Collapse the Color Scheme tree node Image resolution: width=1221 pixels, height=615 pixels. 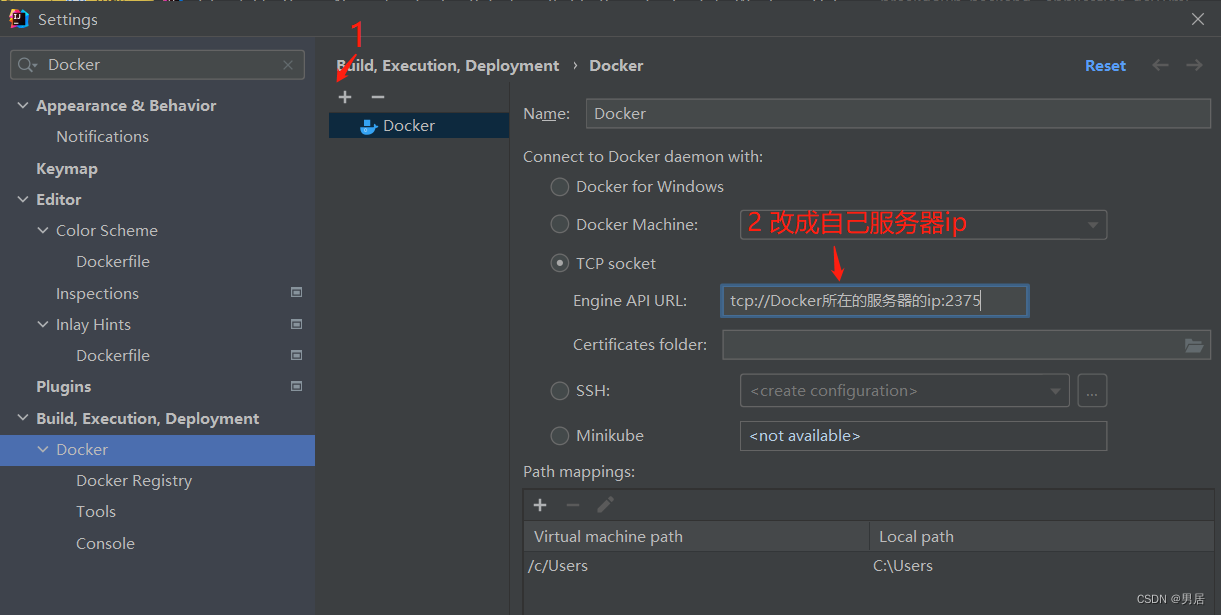[43, 231]
